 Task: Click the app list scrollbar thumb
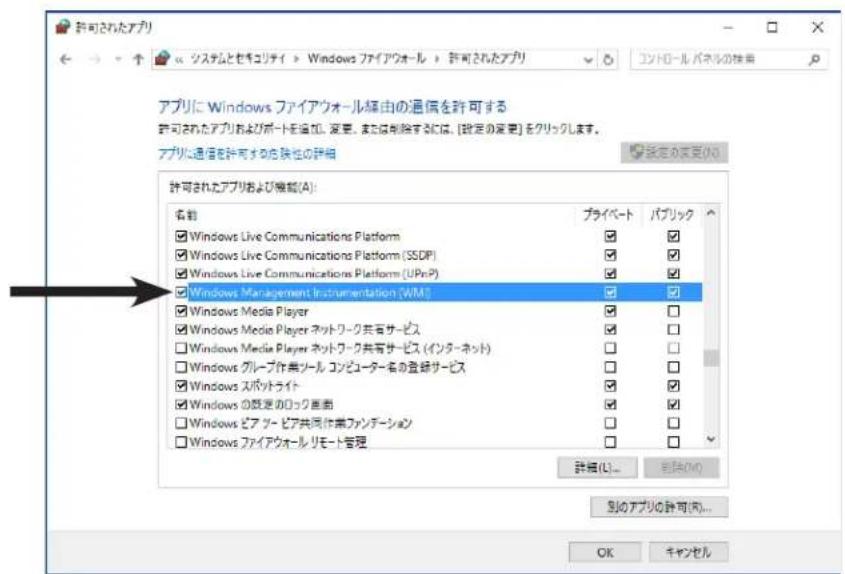pos(711,358)
